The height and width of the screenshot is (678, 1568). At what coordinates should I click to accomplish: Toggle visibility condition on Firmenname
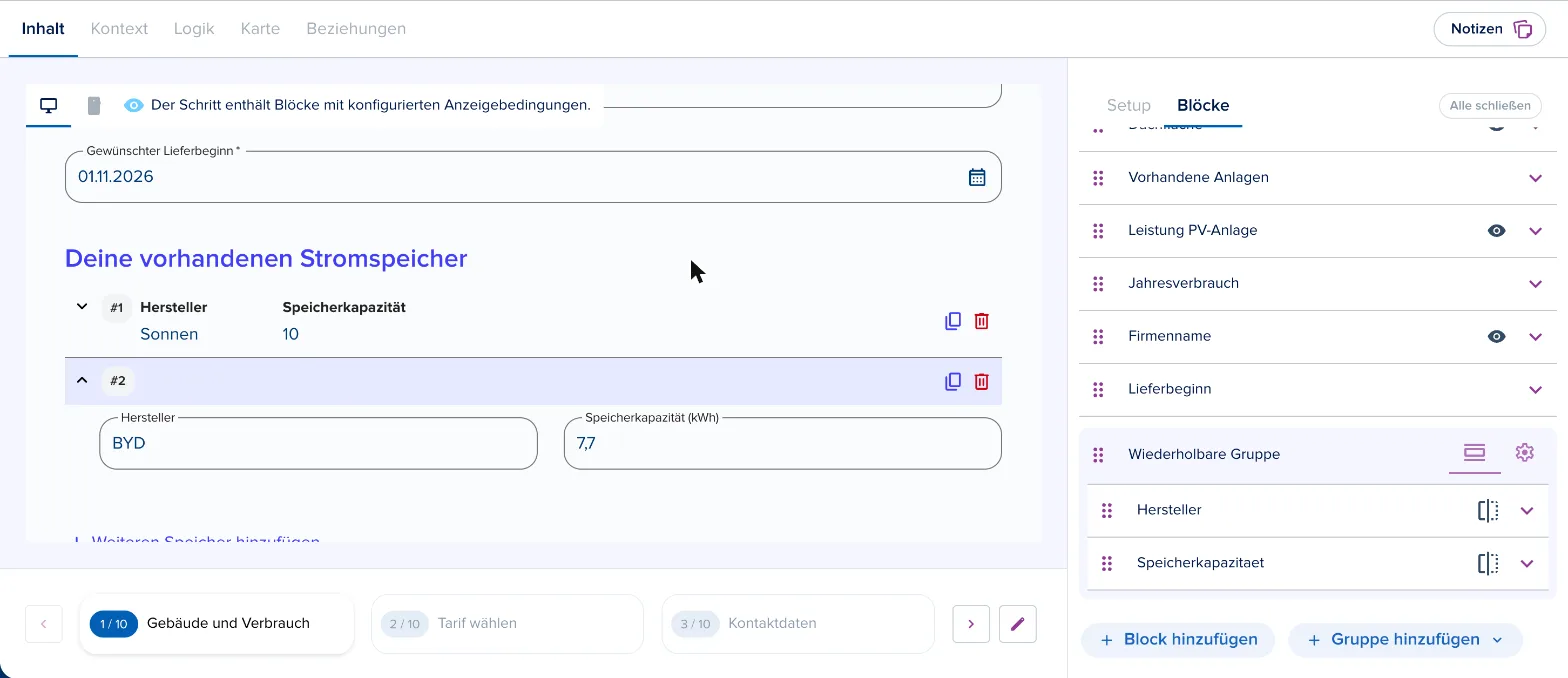1496,337
